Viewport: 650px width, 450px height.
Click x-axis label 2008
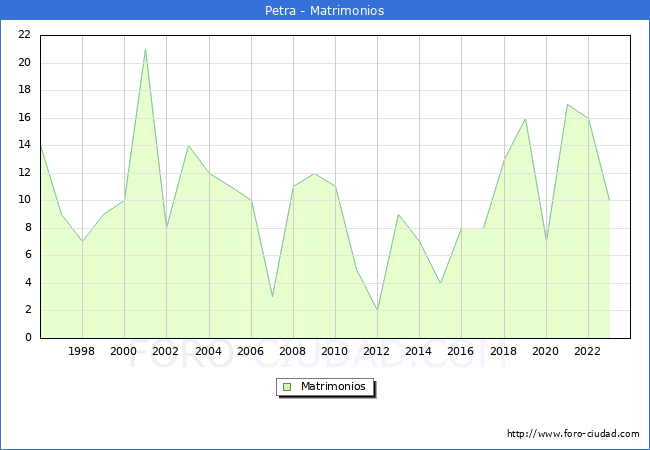click(293, 351)
